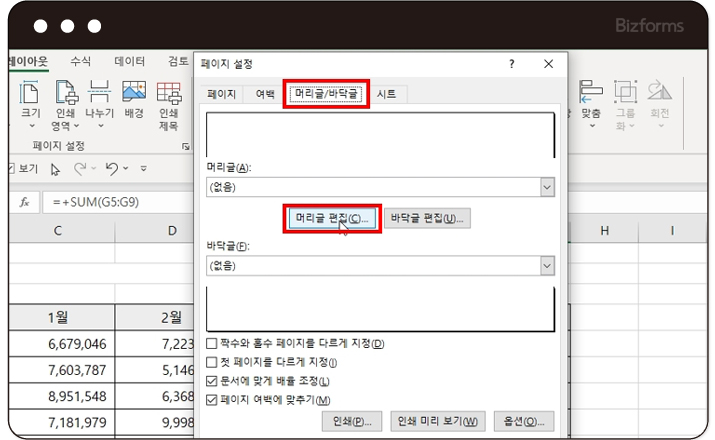715x440 pixels.
Task: Expand the undo history dropdown arrow
Action: pyautogui.click(x=126, y=169)
